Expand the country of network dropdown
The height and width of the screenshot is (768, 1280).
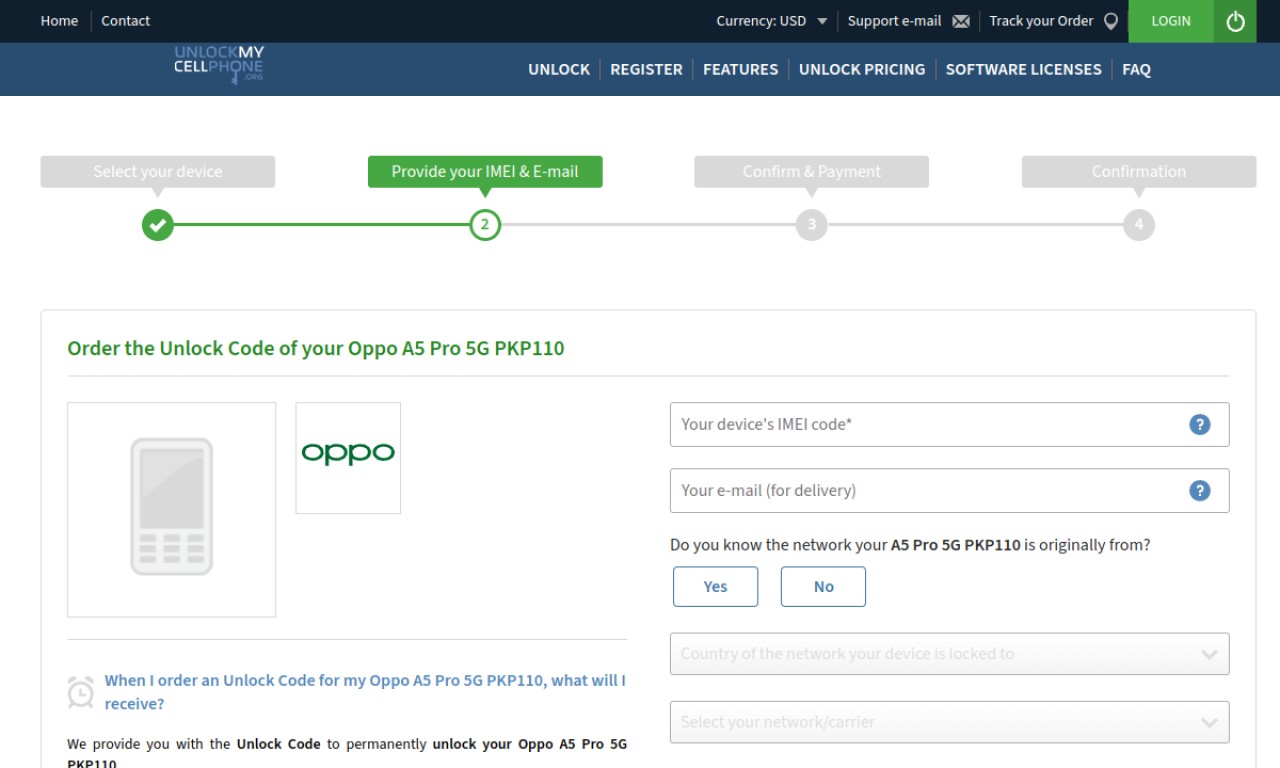pos(949,654)
